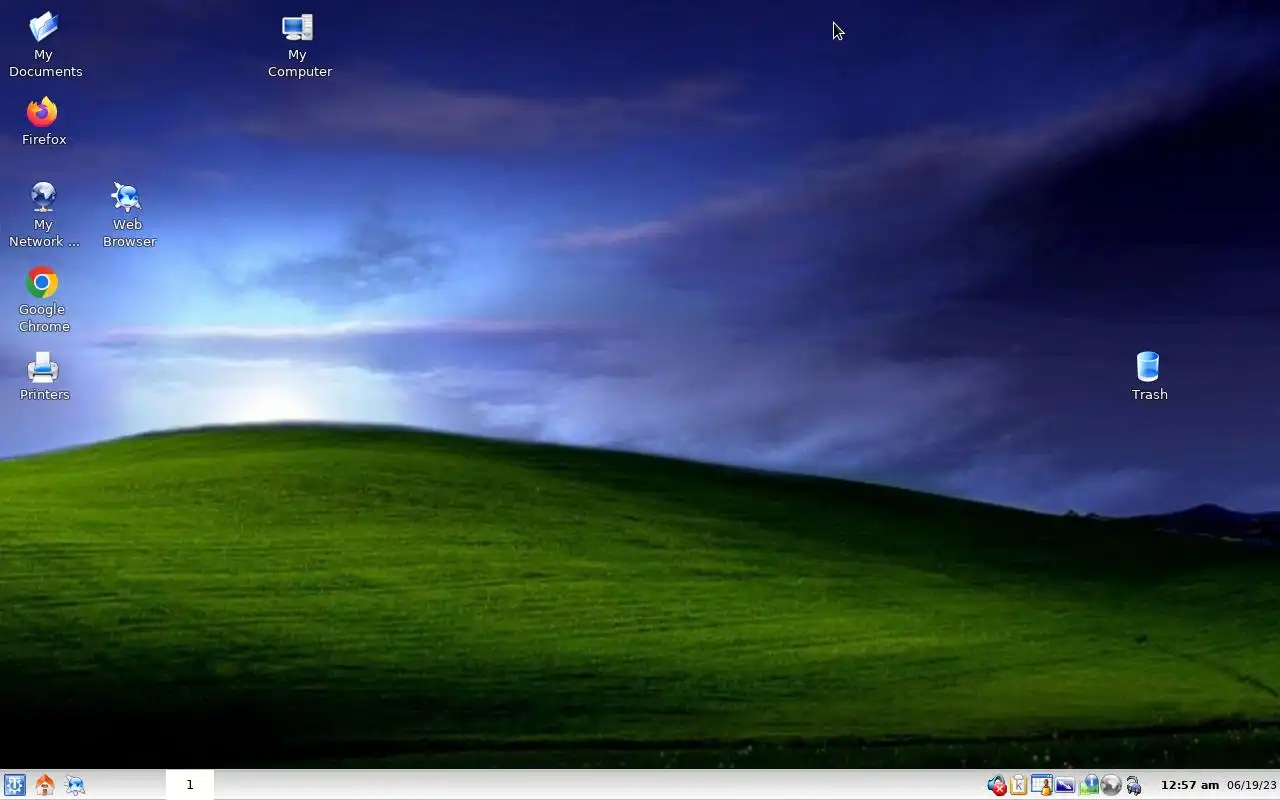Image resolution: width=1280 pixels, height=800 pixels.
Task: Click the padlock tray icon
Action: point(1133,786)
